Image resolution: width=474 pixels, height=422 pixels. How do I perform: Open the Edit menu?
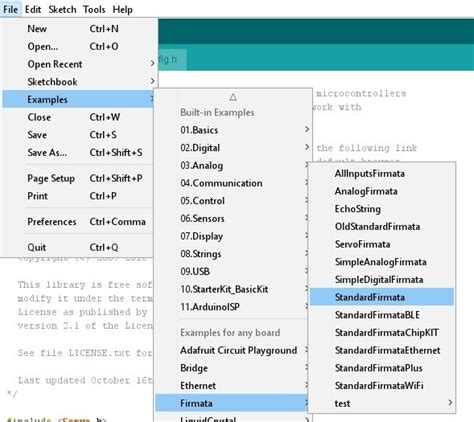pos(33,9)
